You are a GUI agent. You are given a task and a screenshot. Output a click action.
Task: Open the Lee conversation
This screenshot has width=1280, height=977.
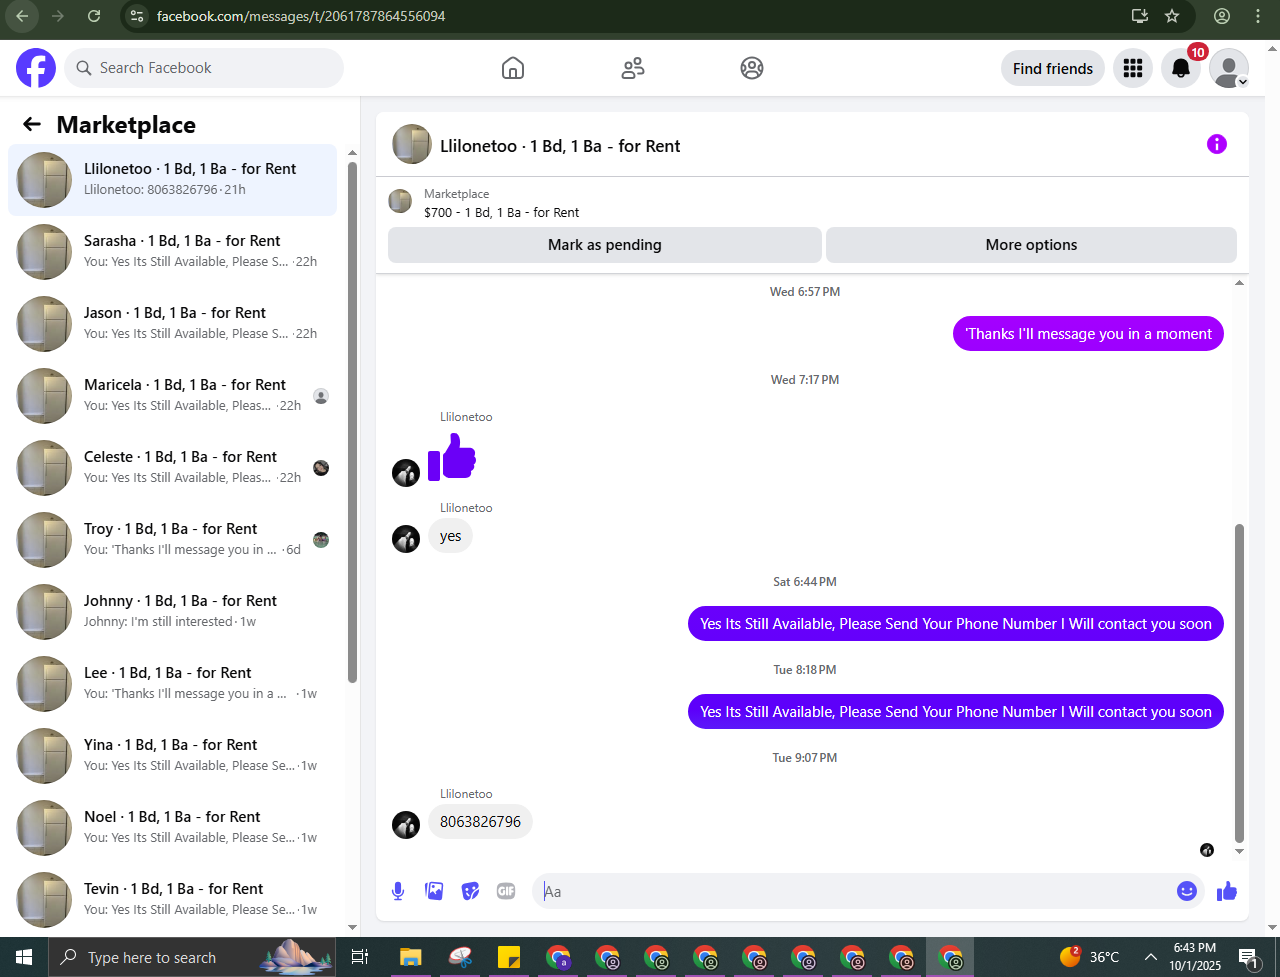point(172,684)
